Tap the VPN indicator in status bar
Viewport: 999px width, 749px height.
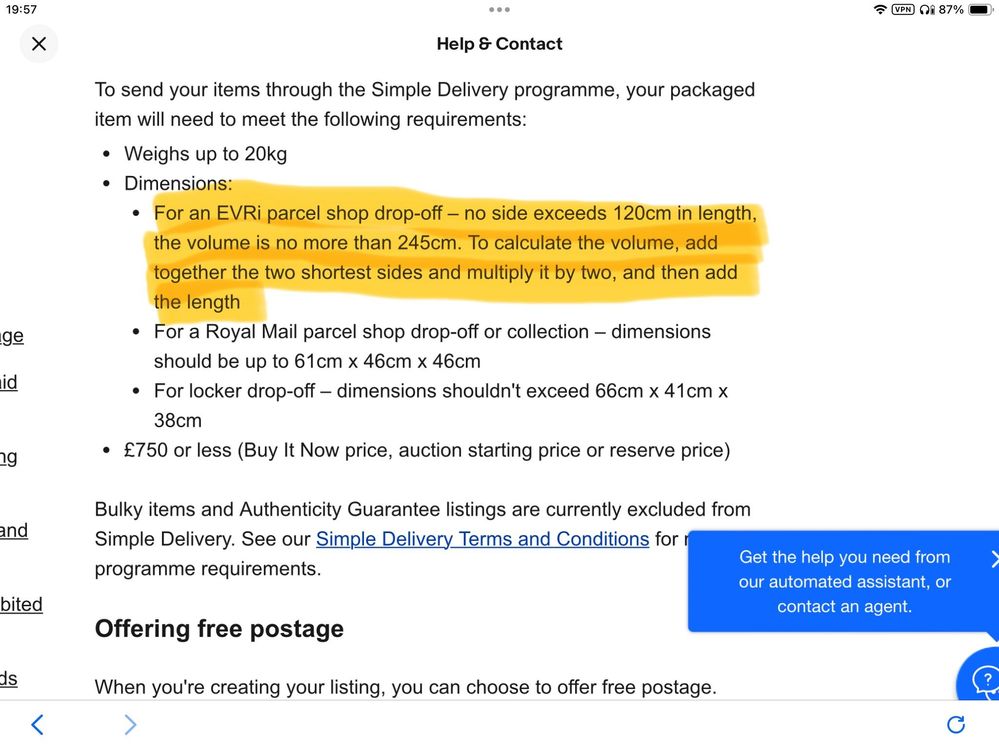click(x=903, y=10)
